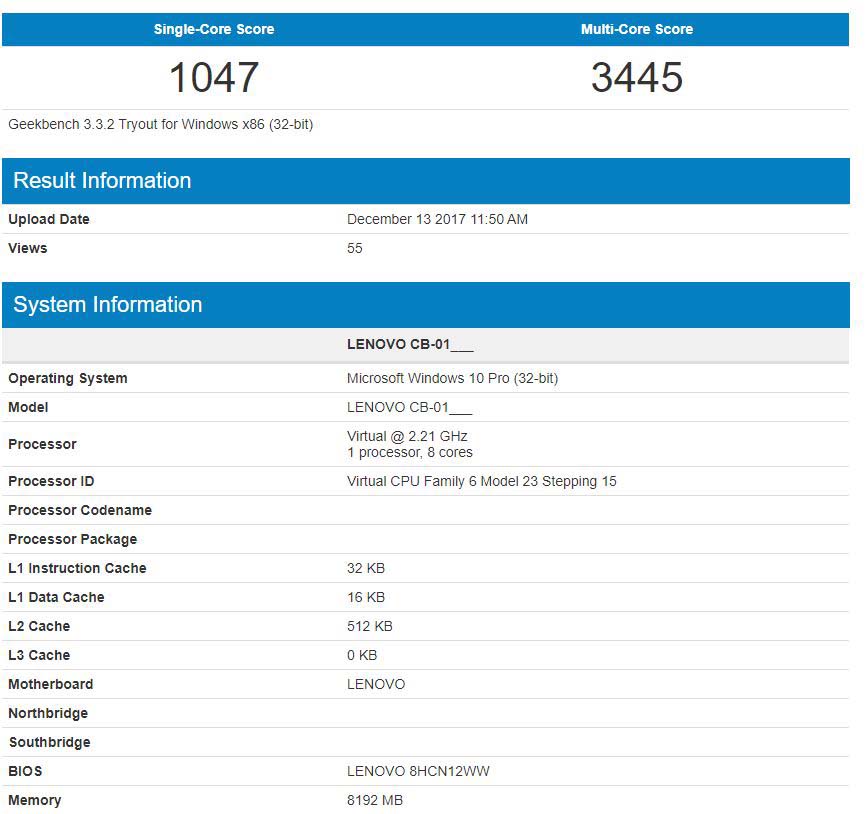Viewport: 868px width, 814px height.
Task: Select the L2 Cache entry 512 KB
Action: (x=367, y=626)
